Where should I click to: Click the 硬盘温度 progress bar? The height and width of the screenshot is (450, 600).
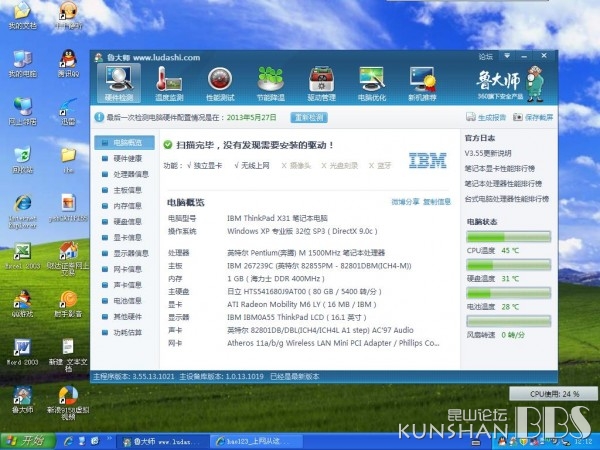pyautogui.click(x=509, y=265)
